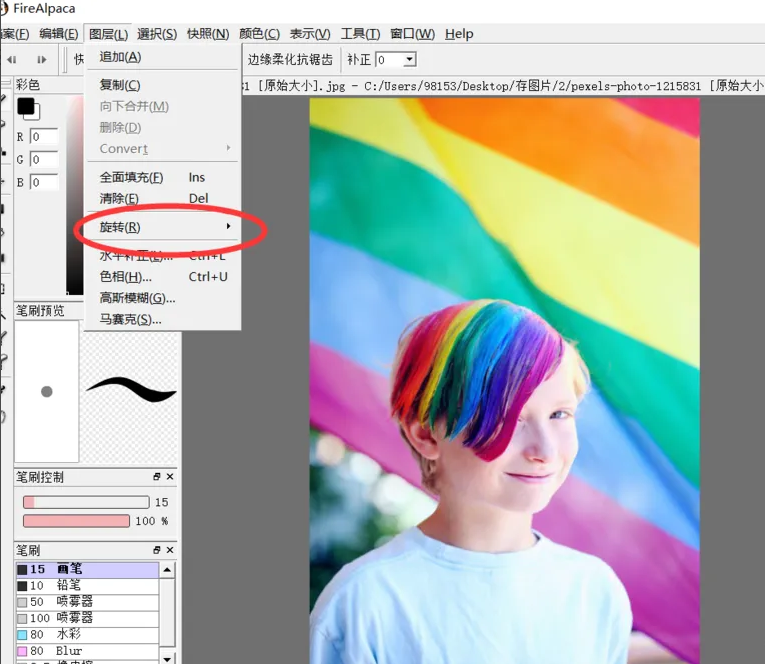Click the 彩色 panel title
The width and height of the screenshot is (765, 664).
(28, 85)
